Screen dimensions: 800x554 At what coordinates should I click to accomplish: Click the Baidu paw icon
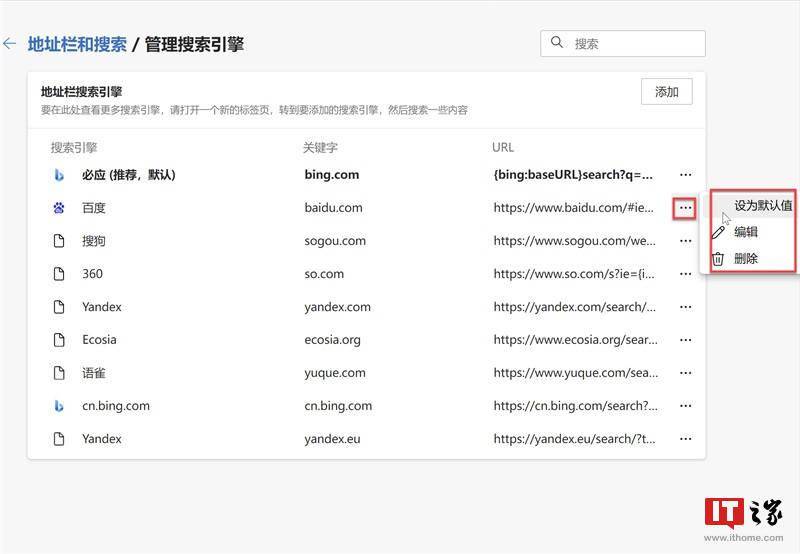pyautogui.click(x=59, y=208)
